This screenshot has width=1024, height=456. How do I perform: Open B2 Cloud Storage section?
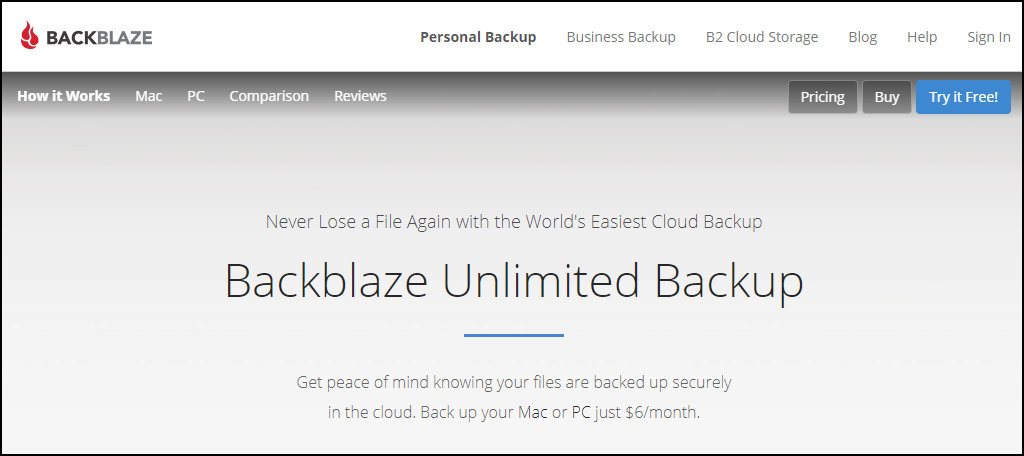(761, 37)
